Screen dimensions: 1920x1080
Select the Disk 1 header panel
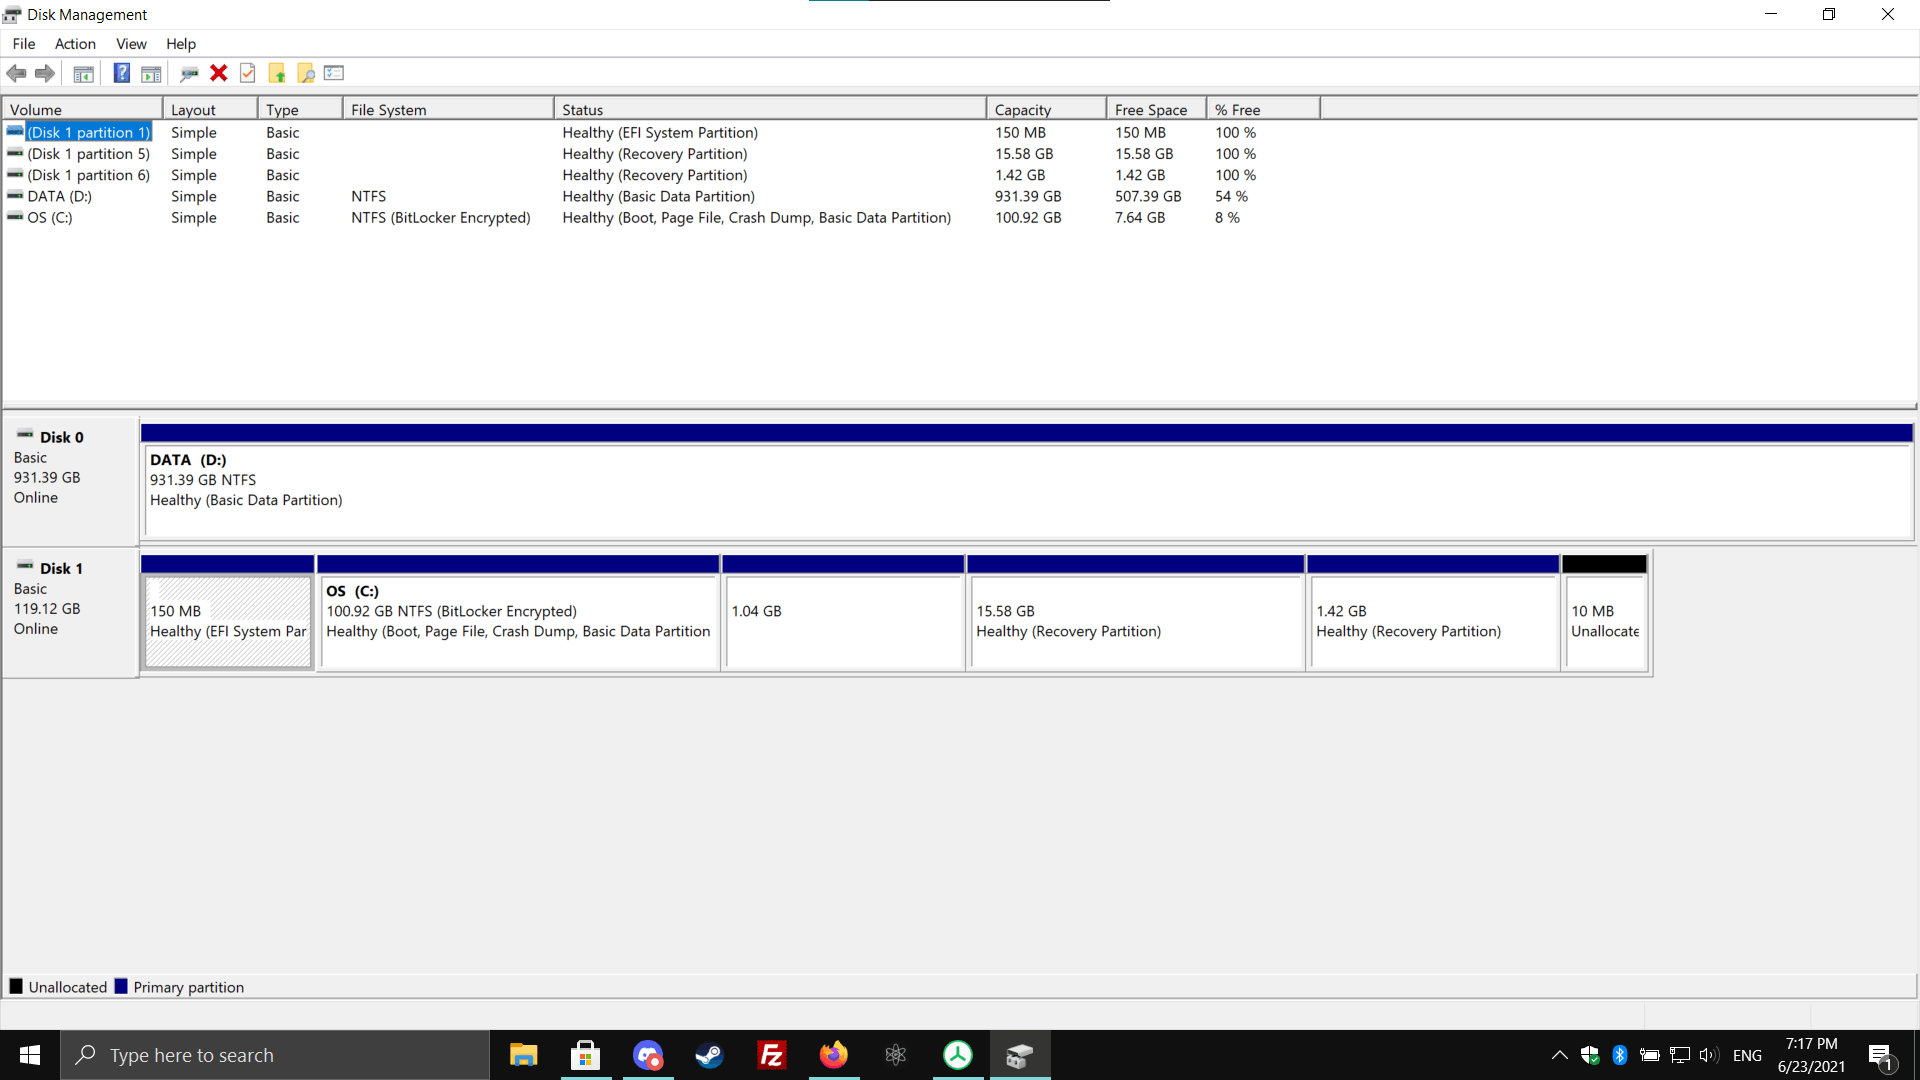point(70,612)
